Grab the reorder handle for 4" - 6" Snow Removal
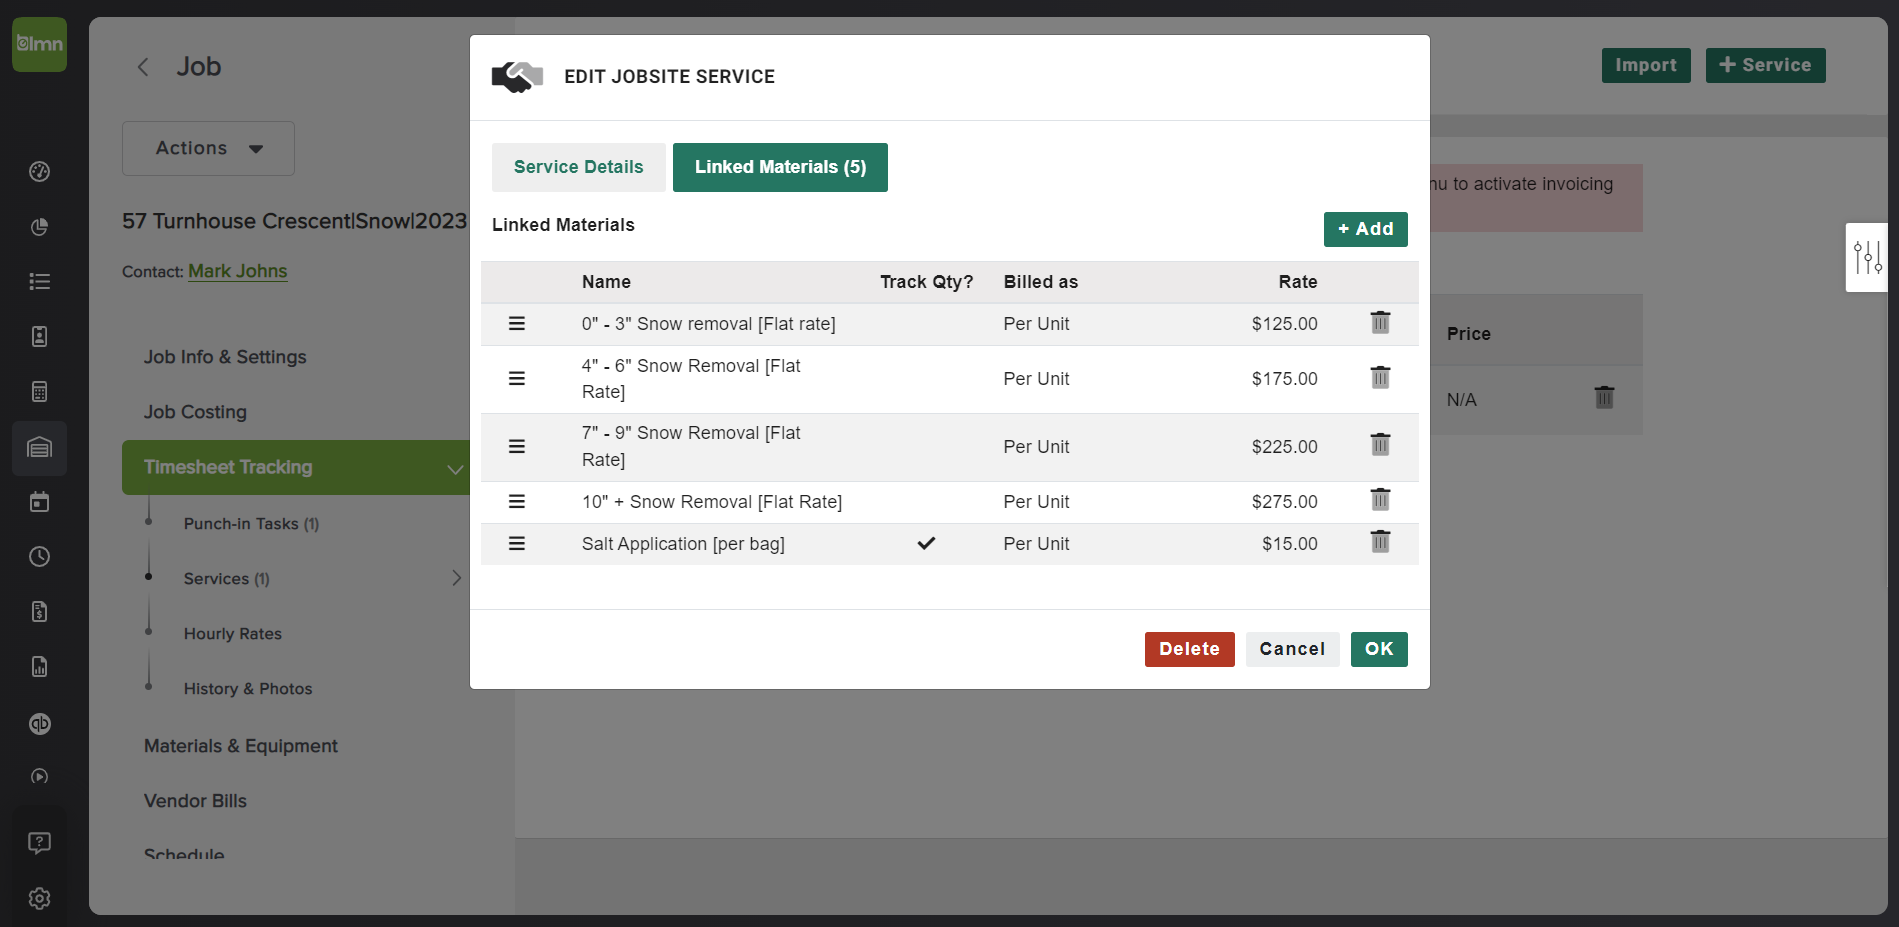 (x=517, y=379)
